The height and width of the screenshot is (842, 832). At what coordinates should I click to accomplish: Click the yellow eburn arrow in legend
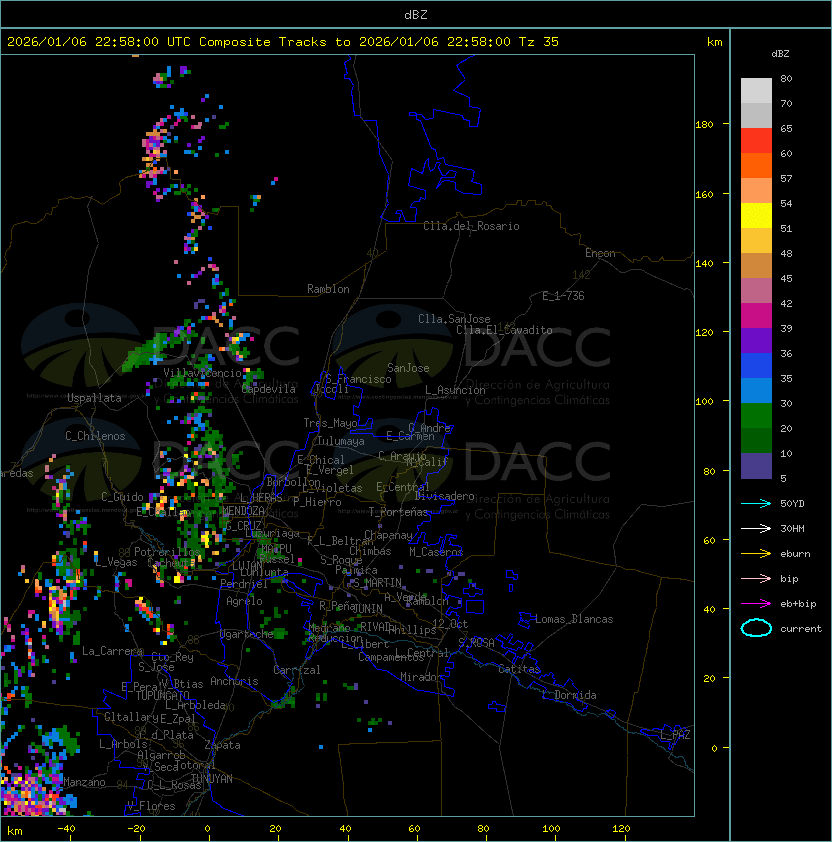[756, 553]
